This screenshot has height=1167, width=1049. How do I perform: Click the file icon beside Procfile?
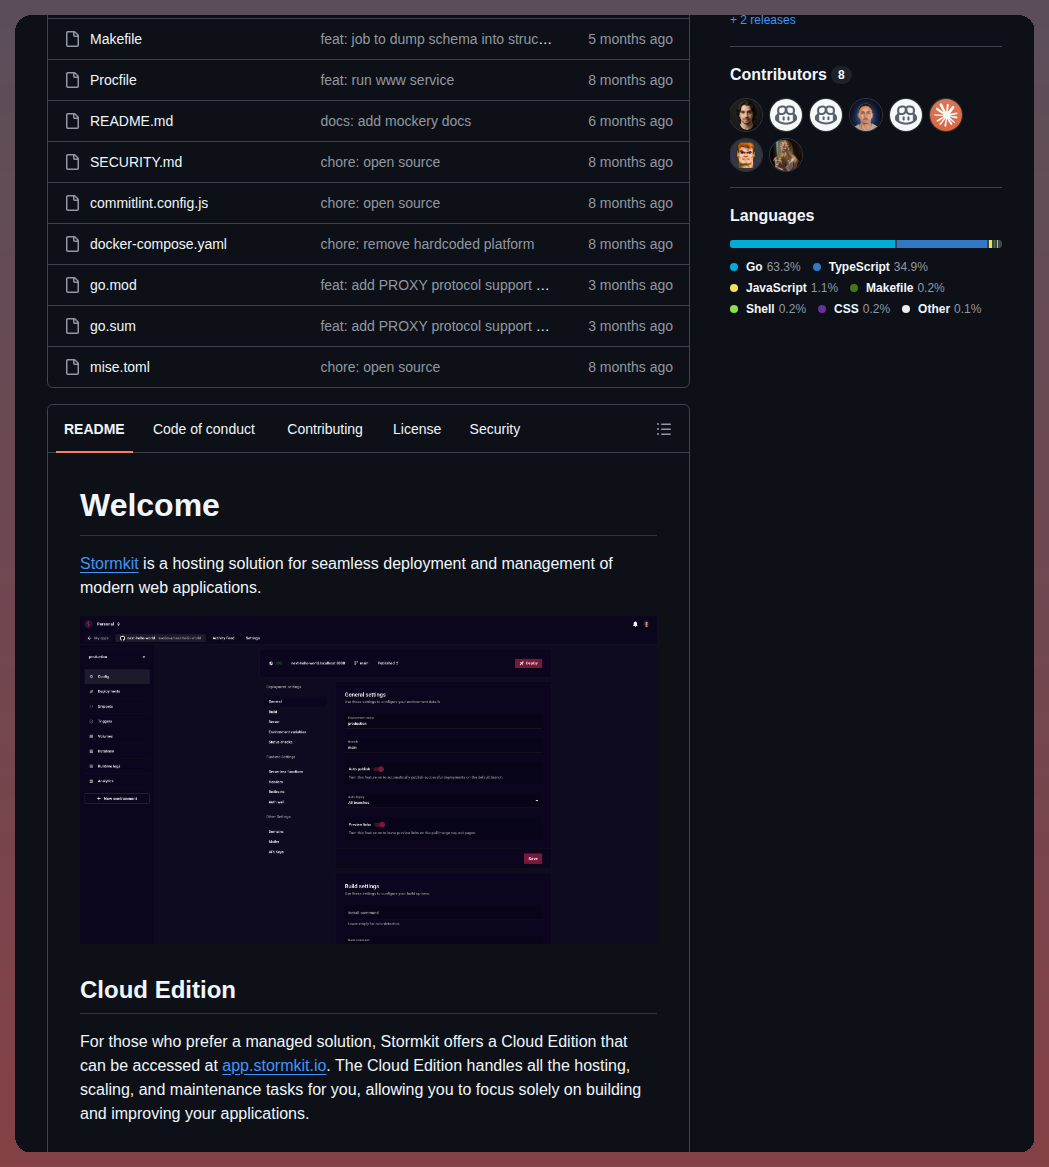pyautogui.click(x=72, y=80)
